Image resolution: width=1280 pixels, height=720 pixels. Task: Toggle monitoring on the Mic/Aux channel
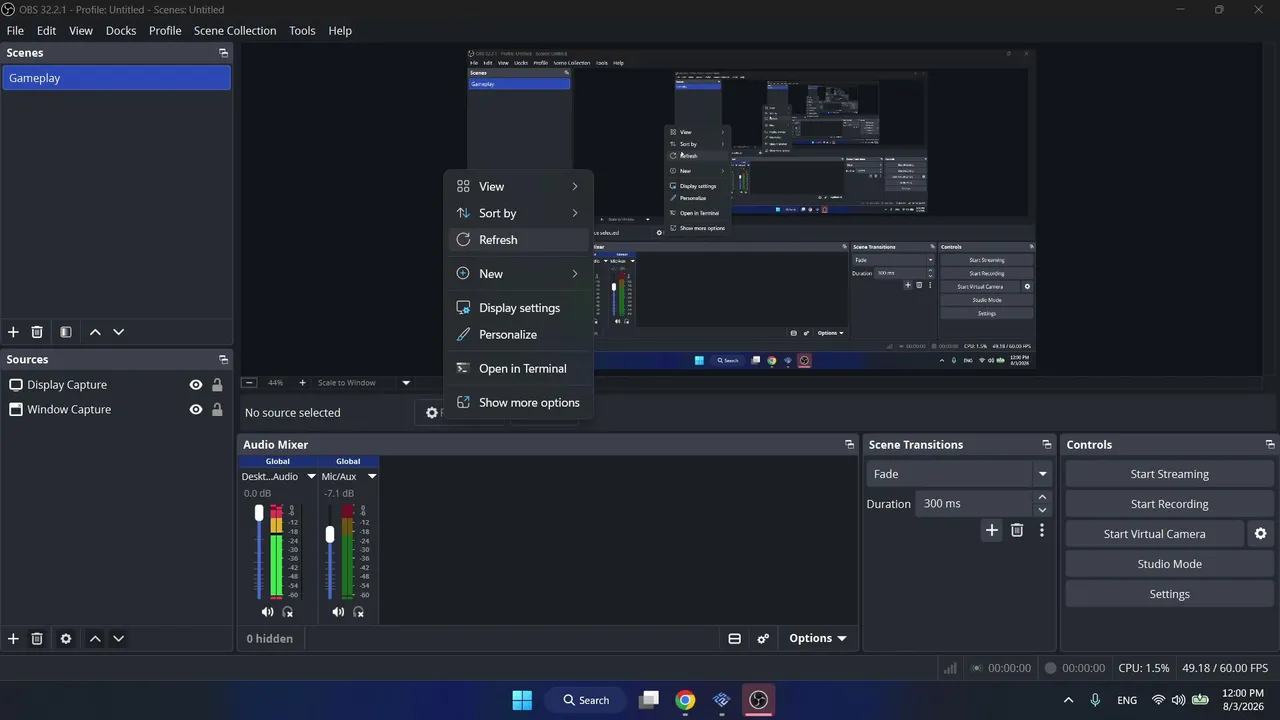click(359, 612)
